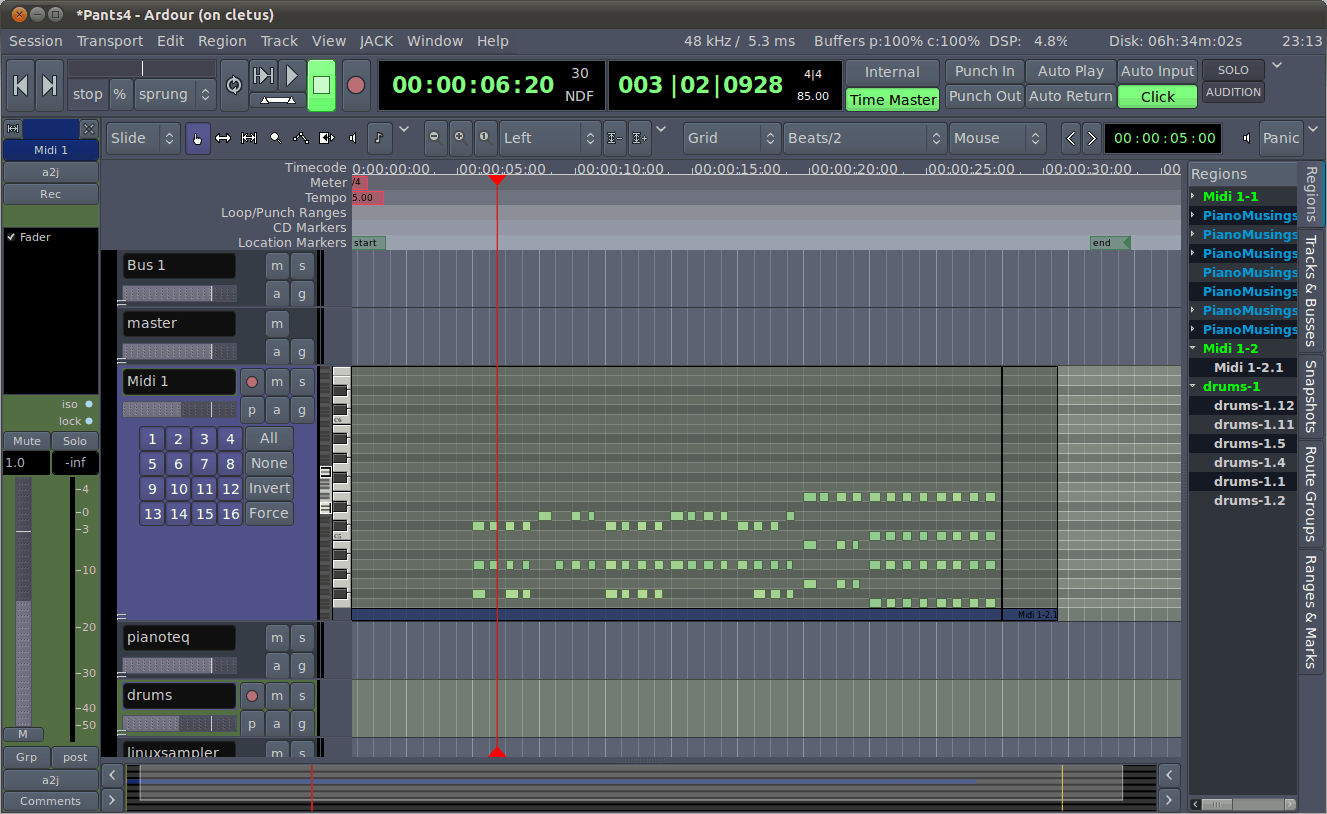Switch to the Snapshots tab

click(x=1310, y=397)
